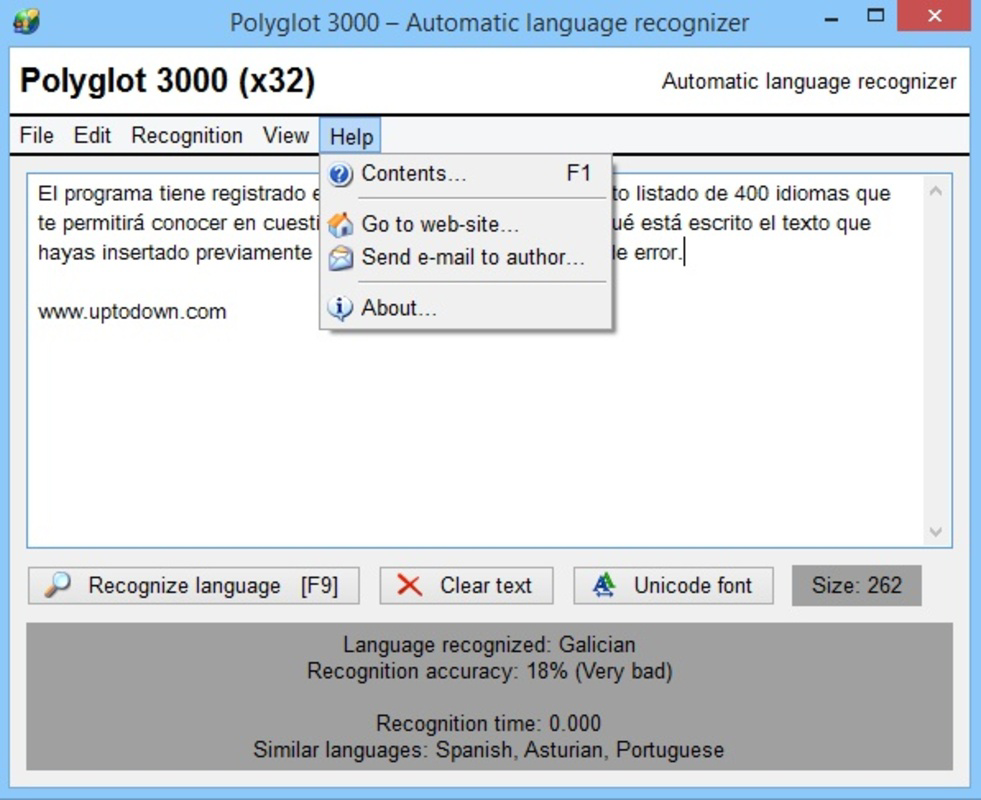Click the letter A icon on Unicode font
Screen dimensions: 981x800
[x=604, y=585]
